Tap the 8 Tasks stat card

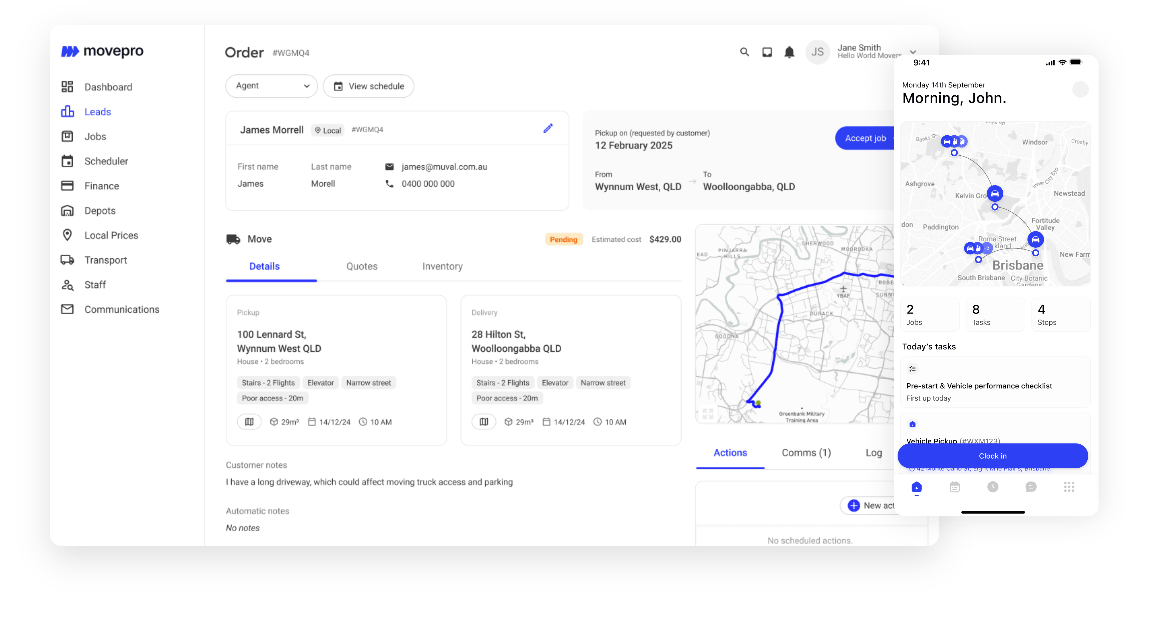[x=995, y=314]
